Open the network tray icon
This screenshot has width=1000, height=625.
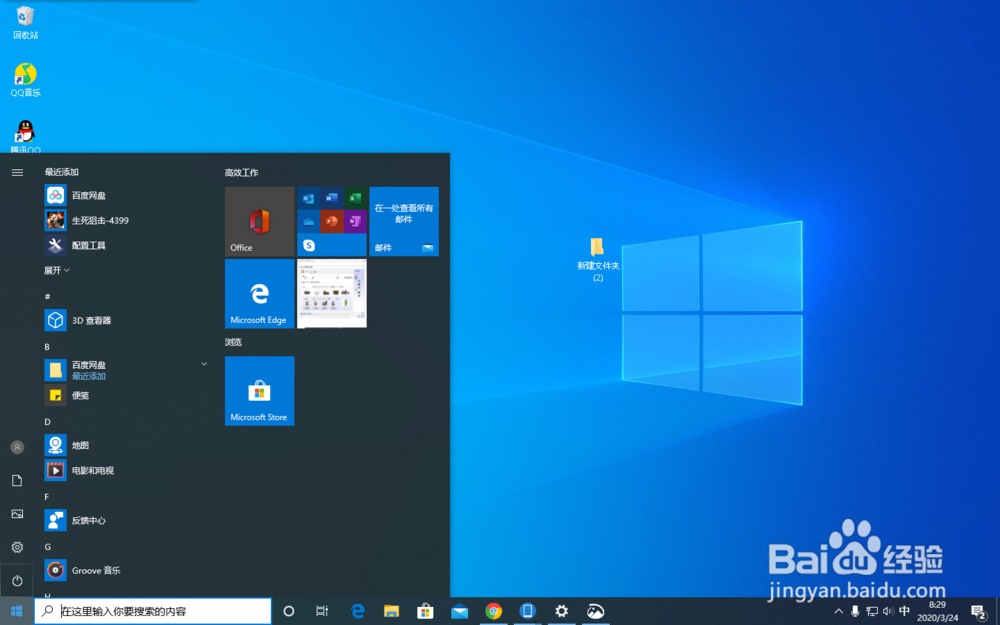click(872, 611)
